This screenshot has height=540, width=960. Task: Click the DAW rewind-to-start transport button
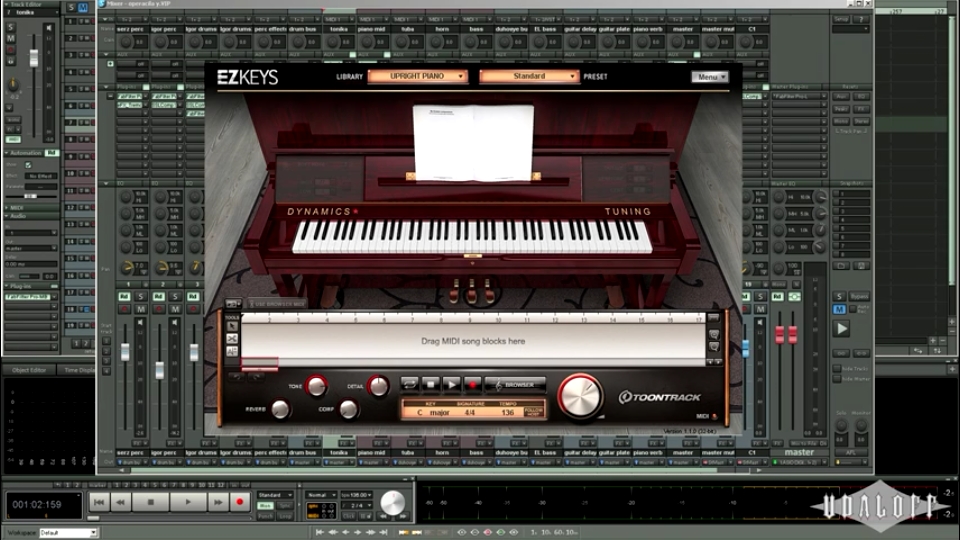click(98, 501)
